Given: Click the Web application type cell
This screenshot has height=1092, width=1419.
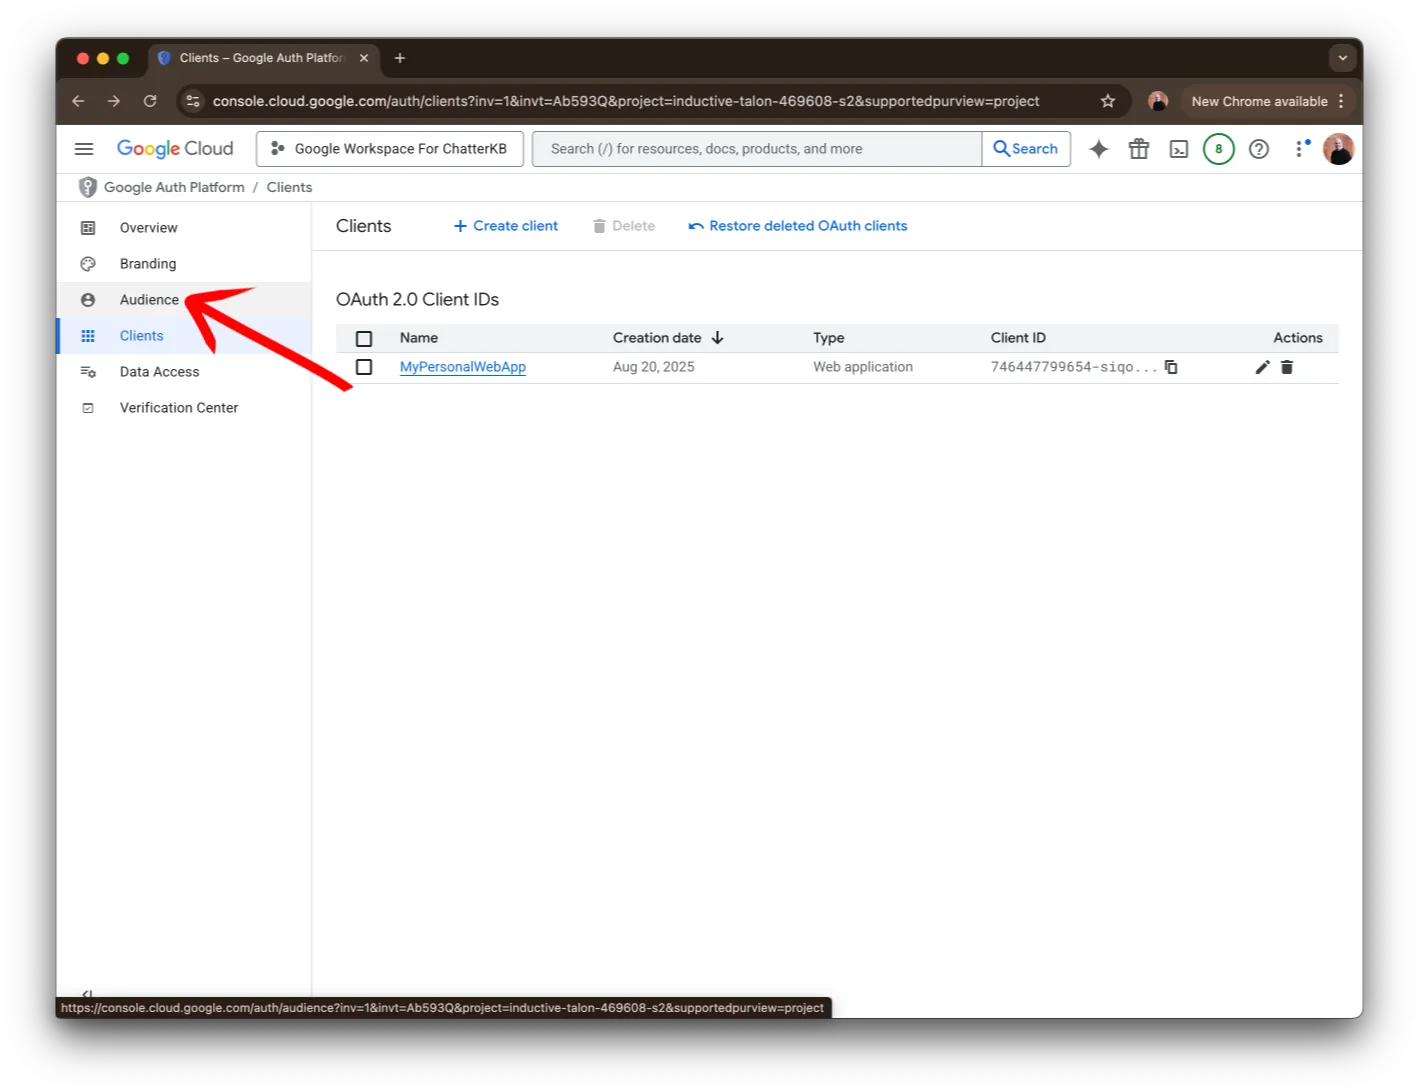Looking at the screenshot, I should coord(863,367).
